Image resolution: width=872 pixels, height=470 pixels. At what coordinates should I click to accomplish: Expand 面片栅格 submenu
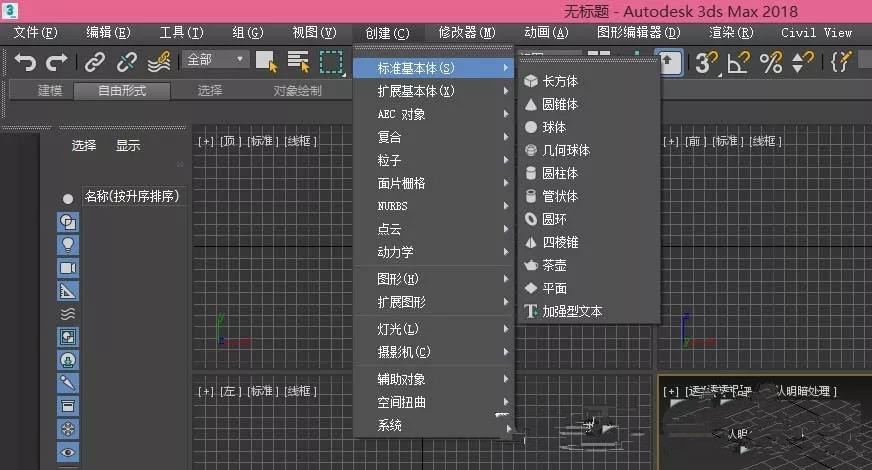point(434,183)
